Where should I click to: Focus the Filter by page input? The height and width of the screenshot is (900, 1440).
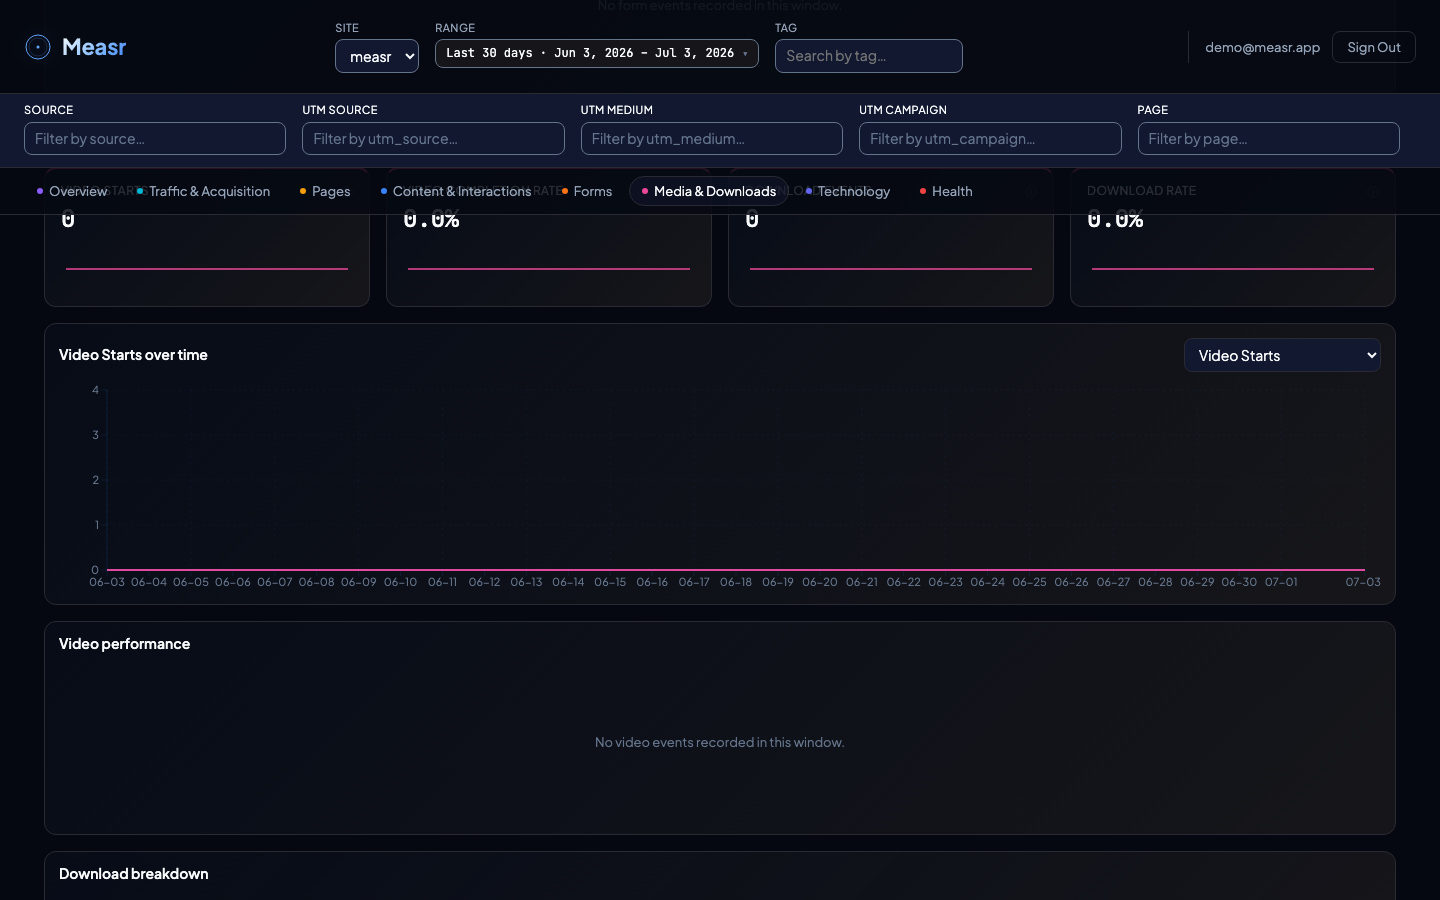pyautogui.click(x=1269, y=139)
